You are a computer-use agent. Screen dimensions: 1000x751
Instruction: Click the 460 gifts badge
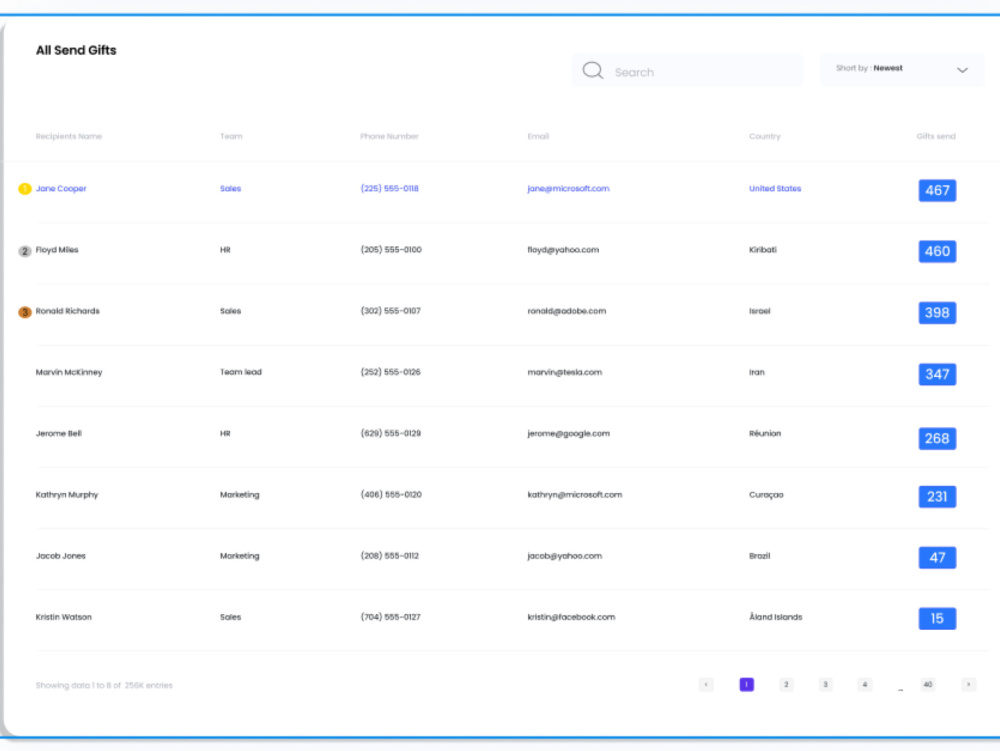pos(937,251)
